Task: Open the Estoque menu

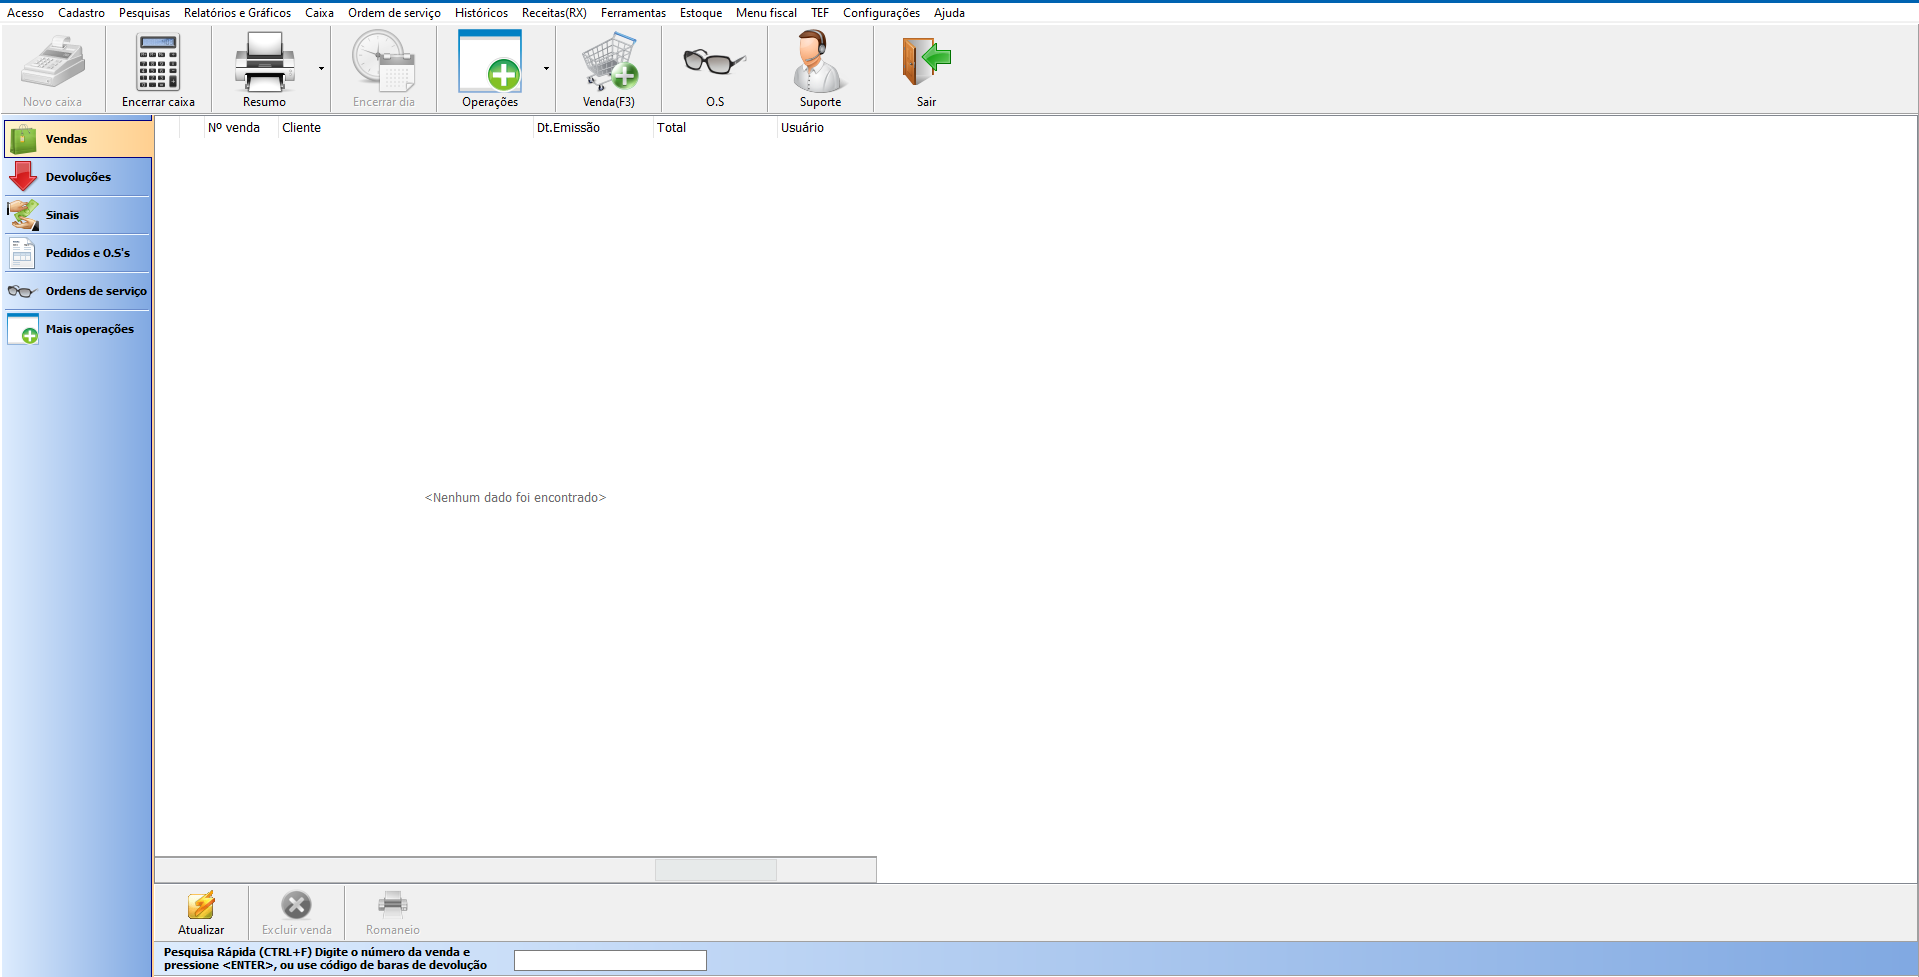Action: (x=700, y=13)
